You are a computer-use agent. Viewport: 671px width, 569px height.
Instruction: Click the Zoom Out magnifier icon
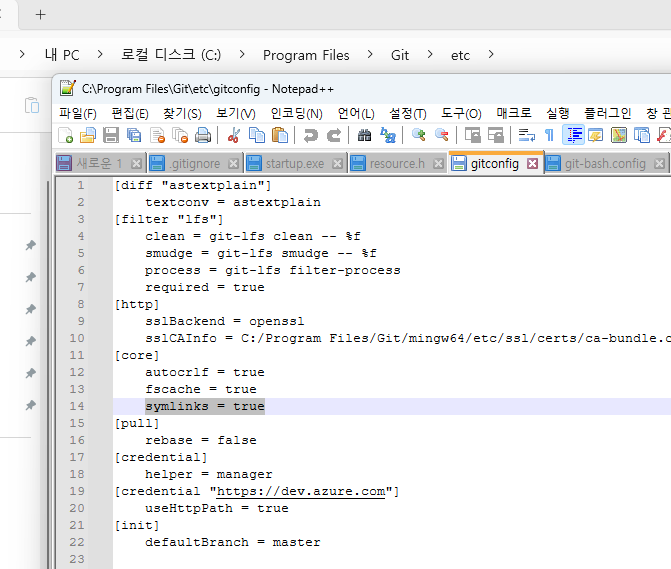(442, 136)
